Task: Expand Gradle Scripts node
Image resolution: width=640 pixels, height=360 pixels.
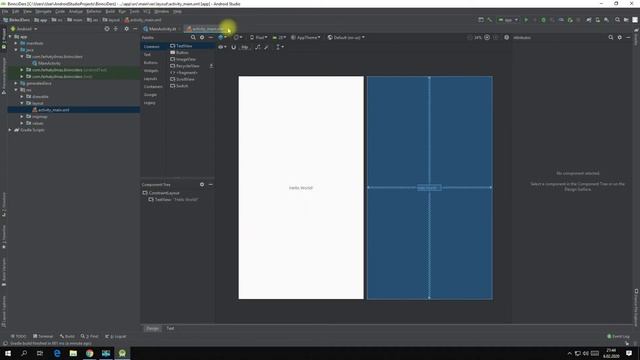Action: pos(10,130)
